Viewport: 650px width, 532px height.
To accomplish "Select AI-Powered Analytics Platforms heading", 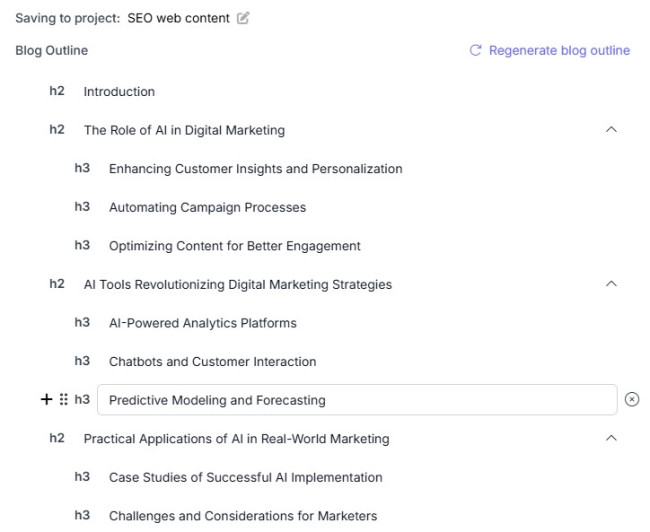I will [202, 323].
